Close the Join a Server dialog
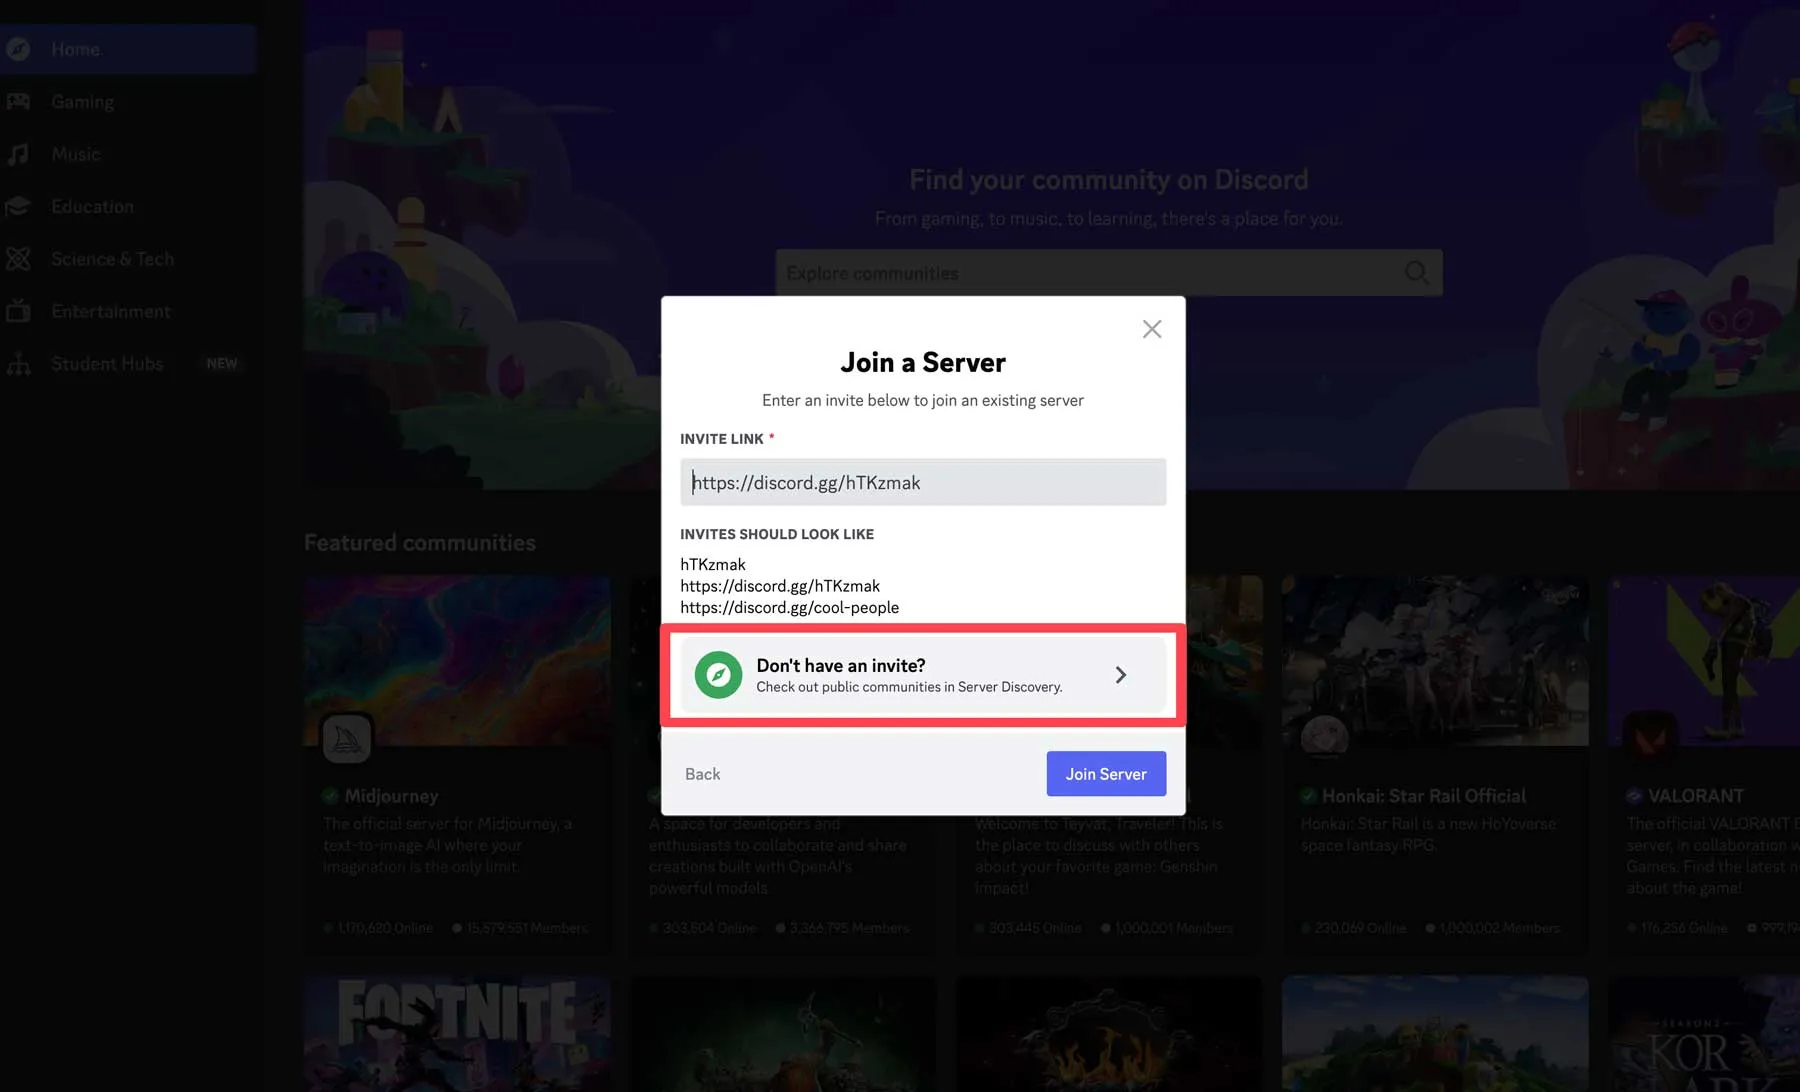 [1152, 329]
